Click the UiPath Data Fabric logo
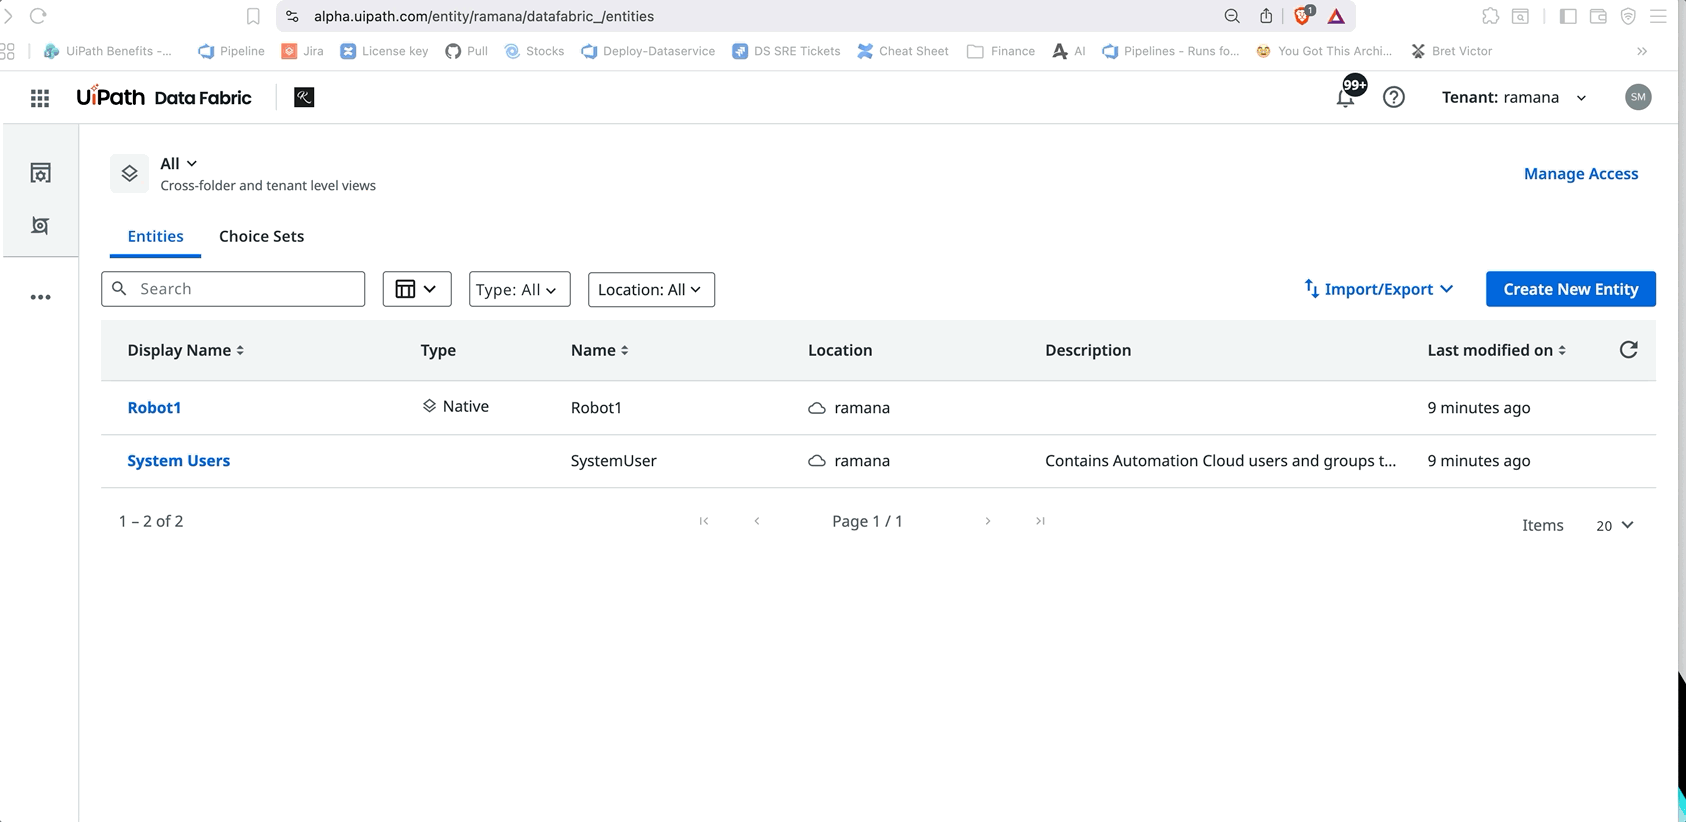The image size is (1686, 822). [x=164, y=97]
